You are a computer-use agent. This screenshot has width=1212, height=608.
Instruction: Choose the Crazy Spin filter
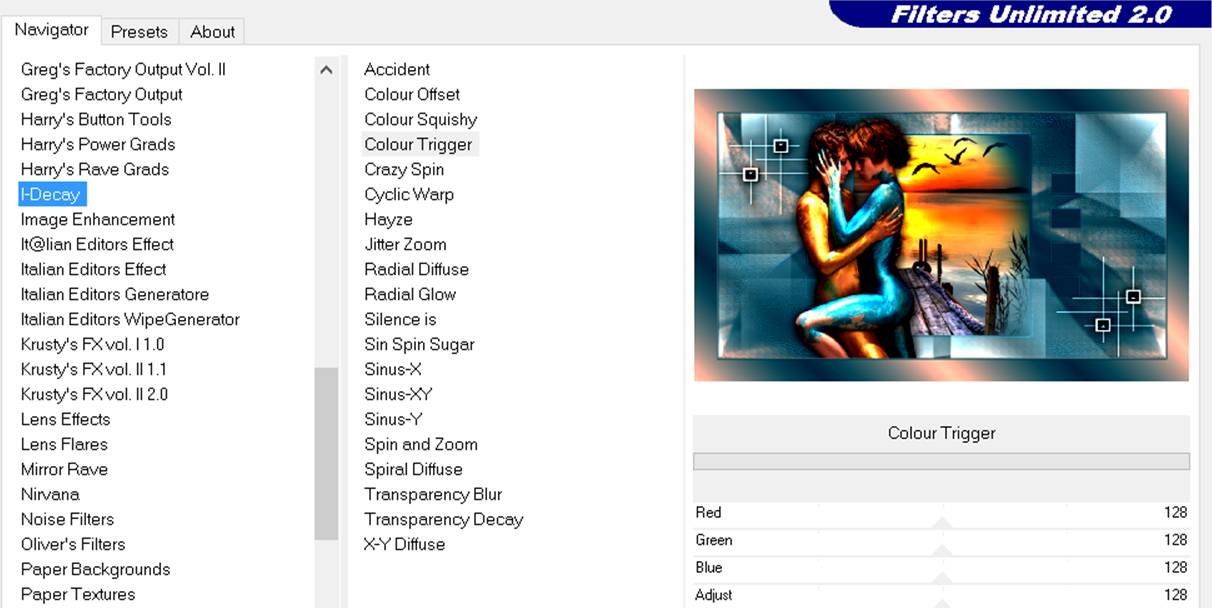point(404,169)
